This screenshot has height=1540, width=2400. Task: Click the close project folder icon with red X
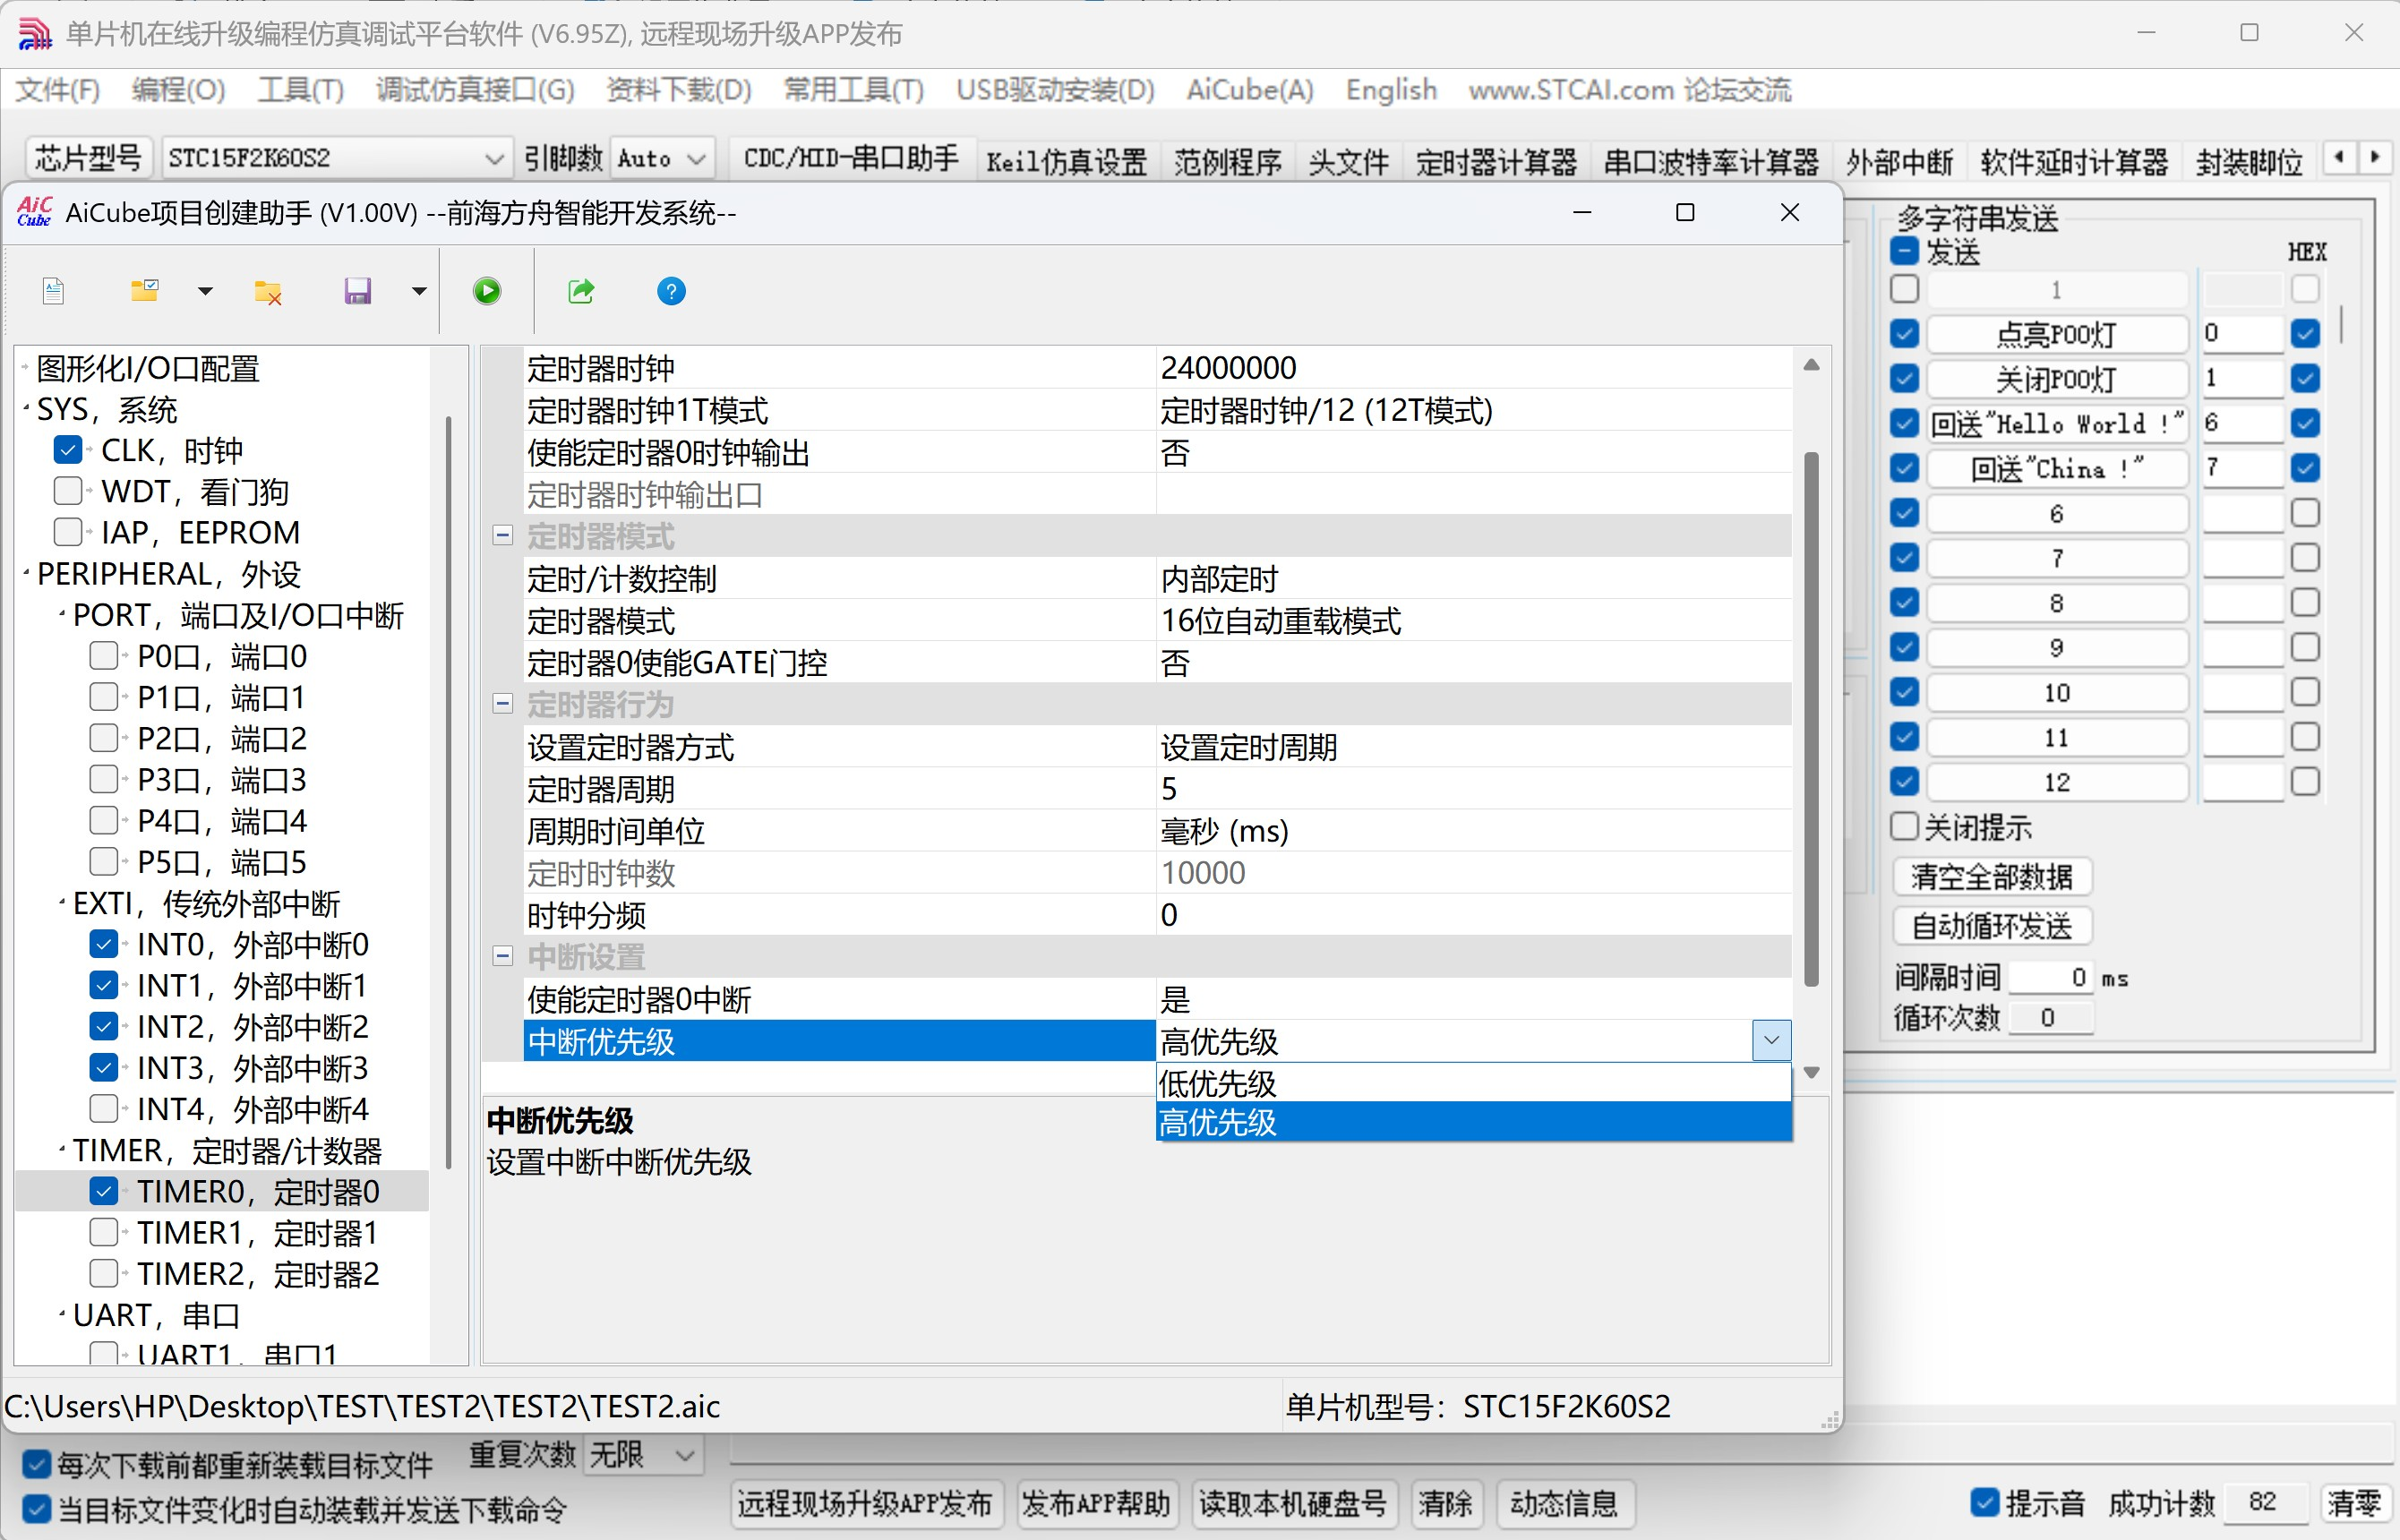point(267,292)
